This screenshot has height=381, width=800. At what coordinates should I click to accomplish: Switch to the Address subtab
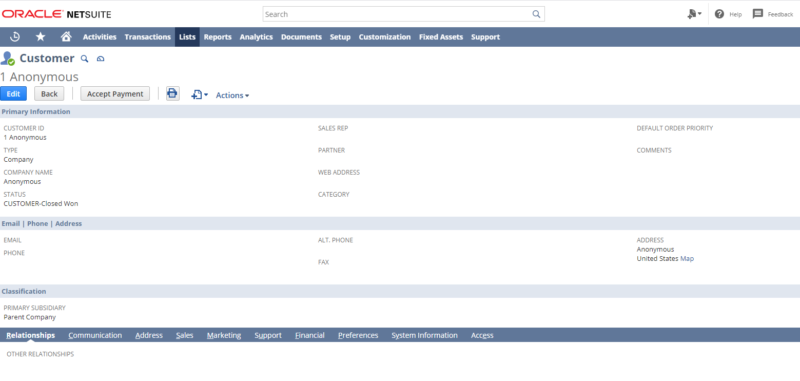(x=149, y=335)
